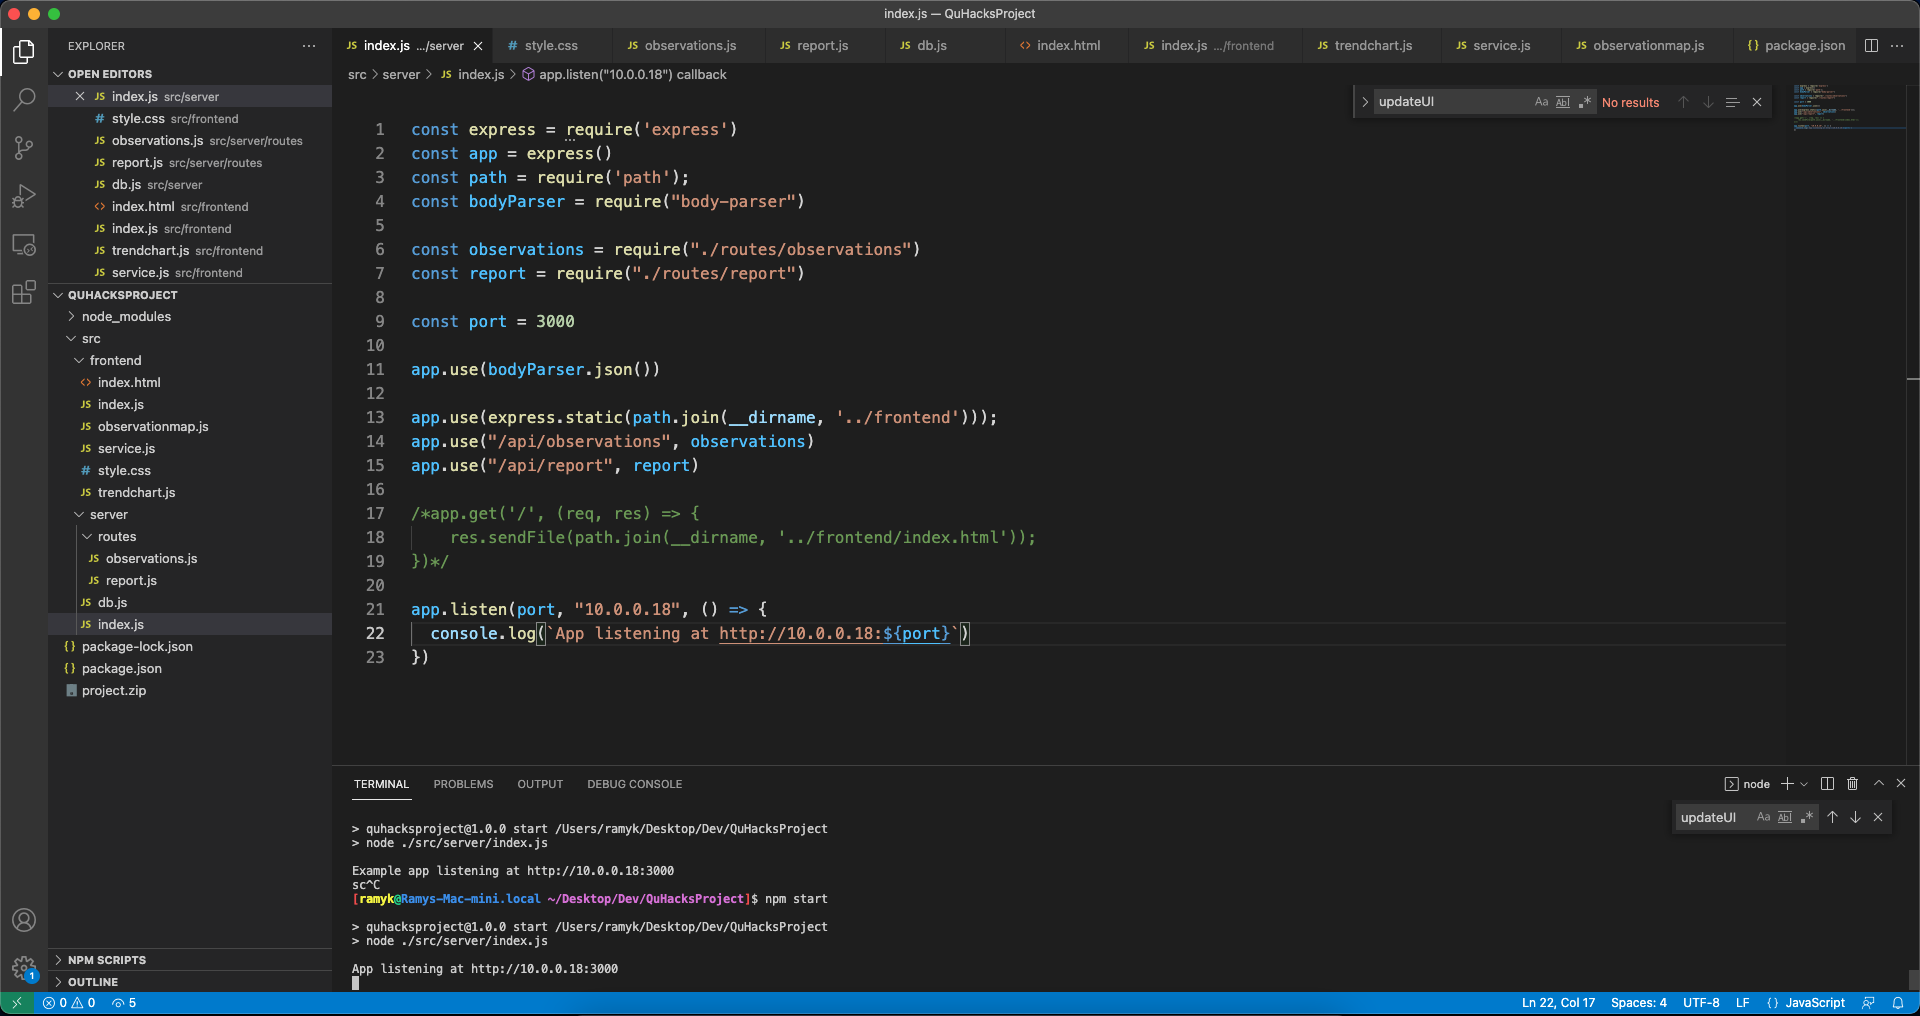Toggle Match Whole Word in terminal find

pyautogui.click(x=1785, y=817)
